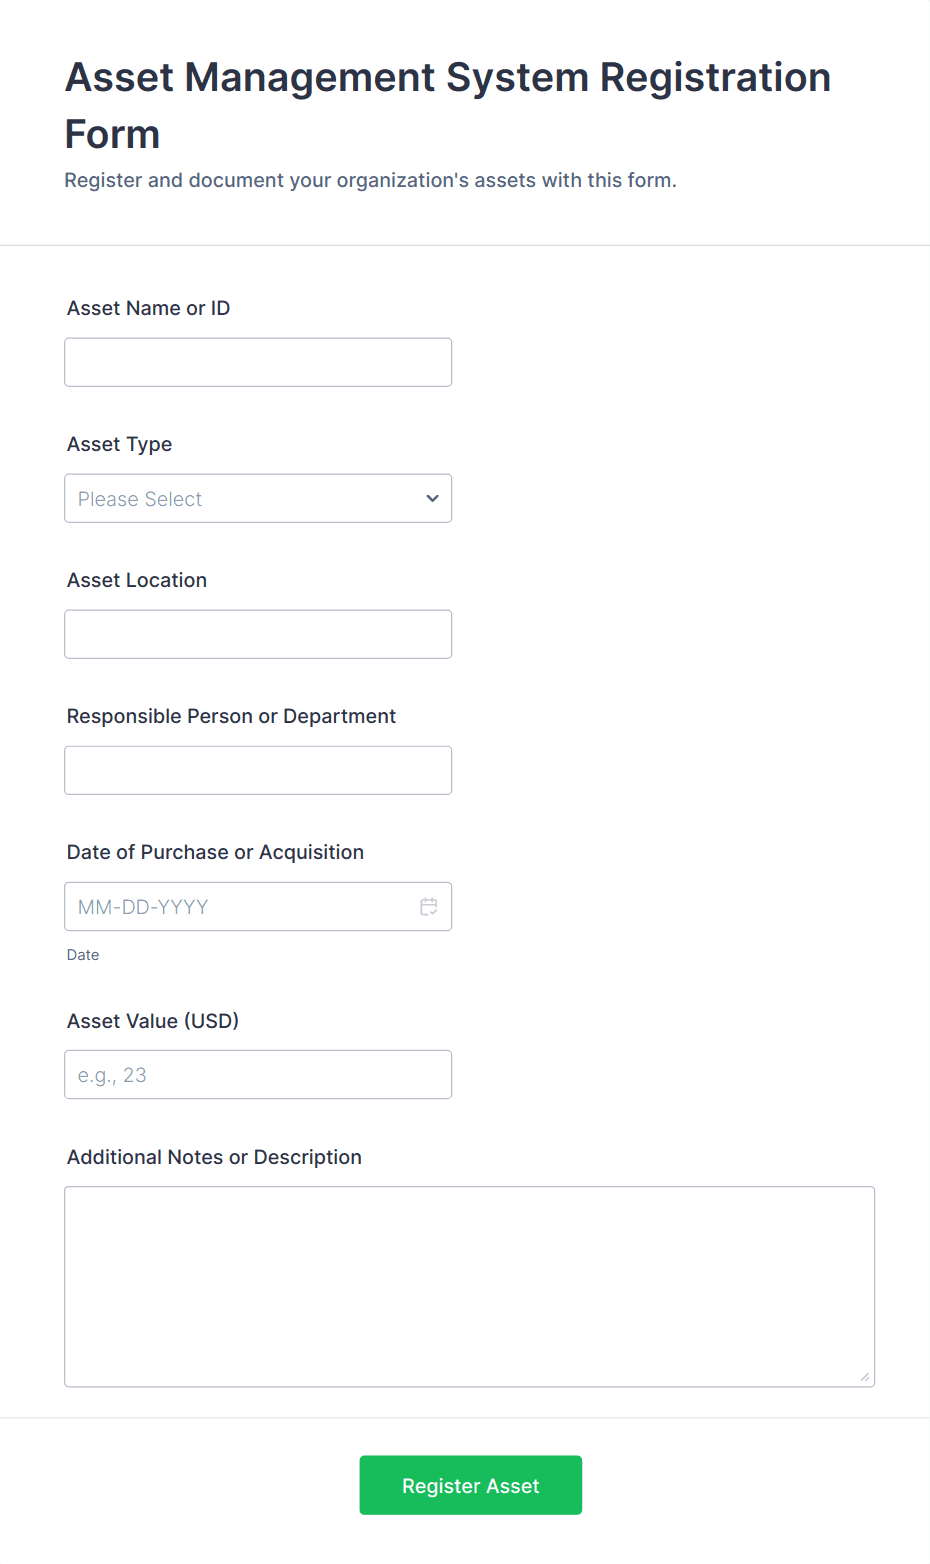This screenshot has width=930, height=1564.
Task: Open the calendar date picker icon
Action: click(x=429, y=907)
